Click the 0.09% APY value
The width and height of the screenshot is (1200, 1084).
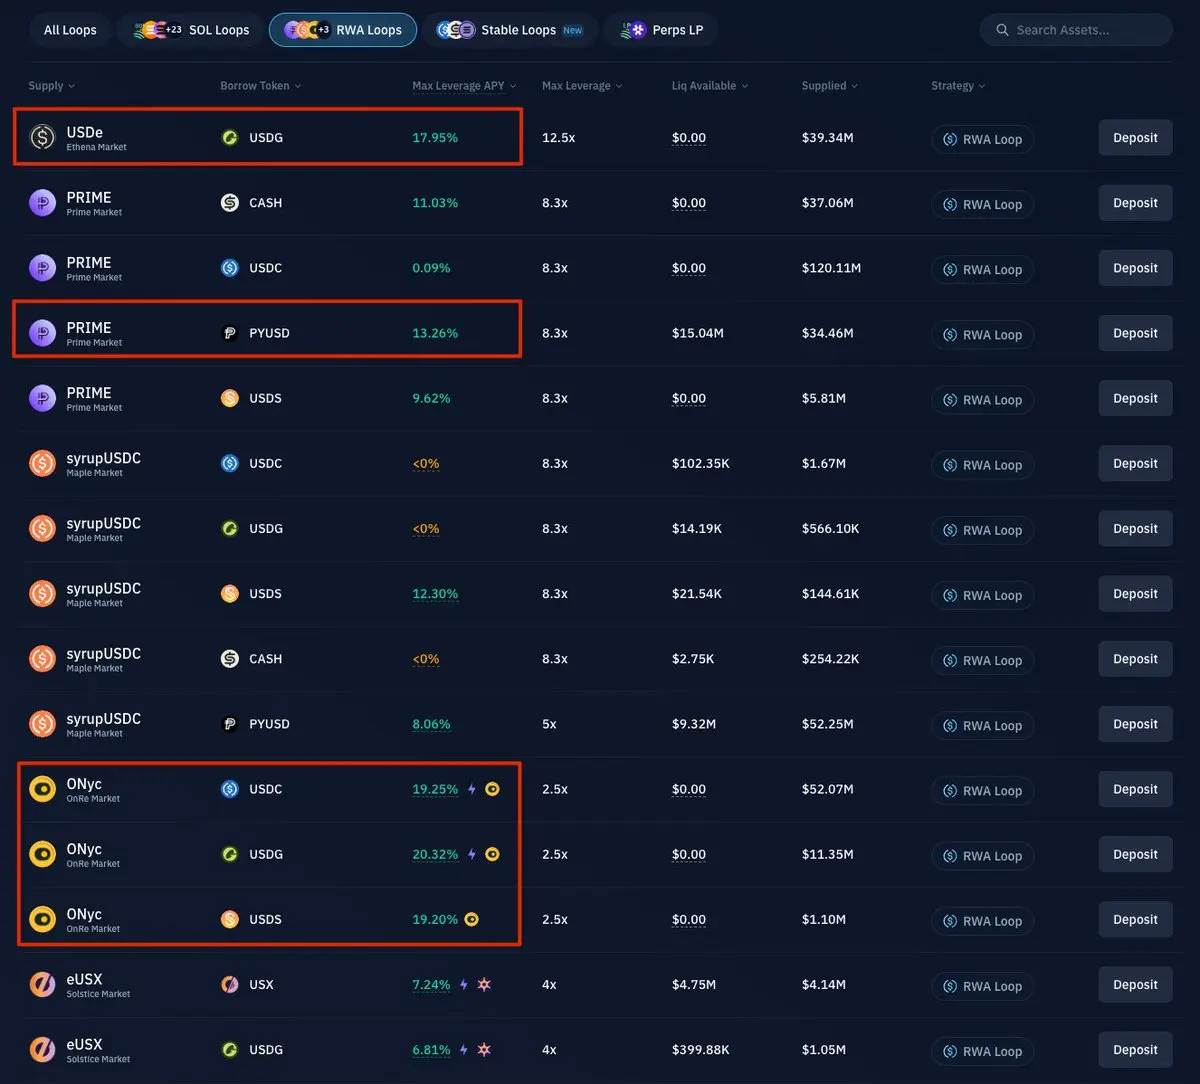pyautogui.click(x=431, y=268)
